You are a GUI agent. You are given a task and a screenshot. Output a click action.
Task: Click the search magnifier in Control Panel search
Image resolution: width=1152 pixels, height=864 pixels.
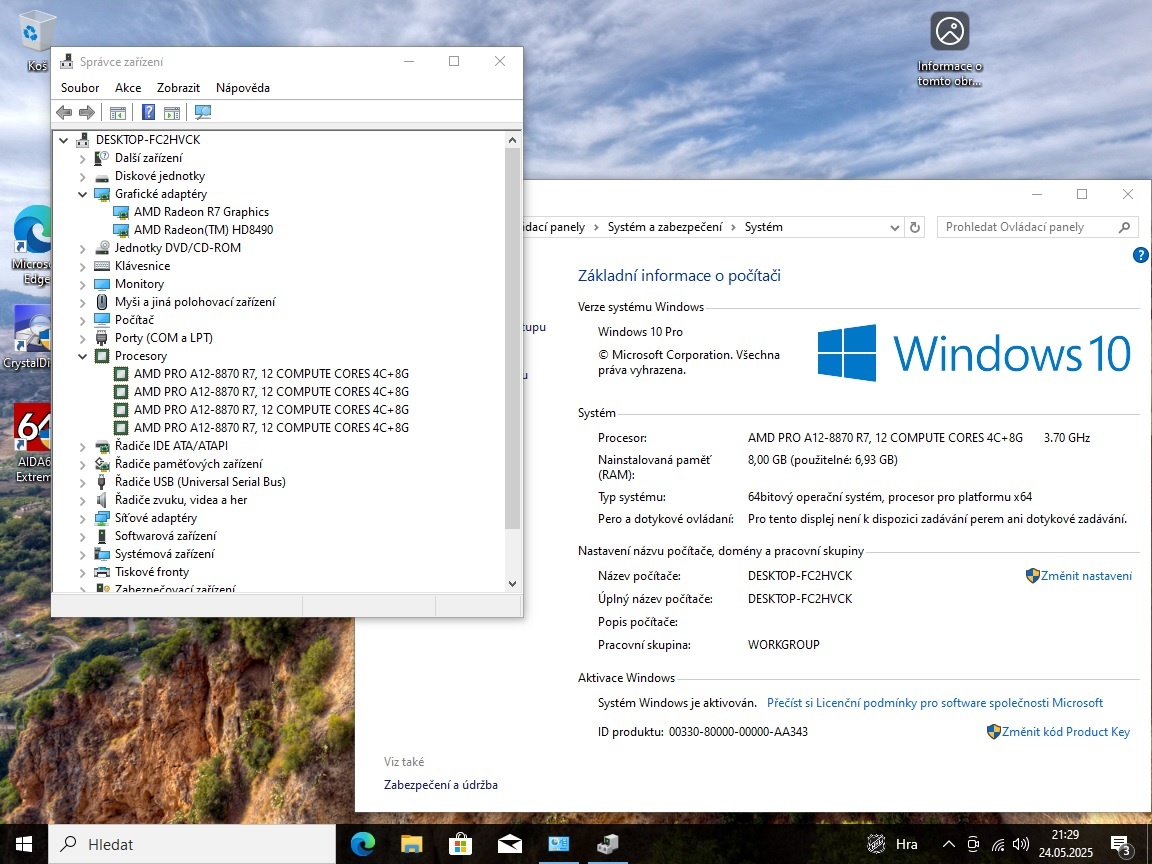click(x=1124, y=227)
